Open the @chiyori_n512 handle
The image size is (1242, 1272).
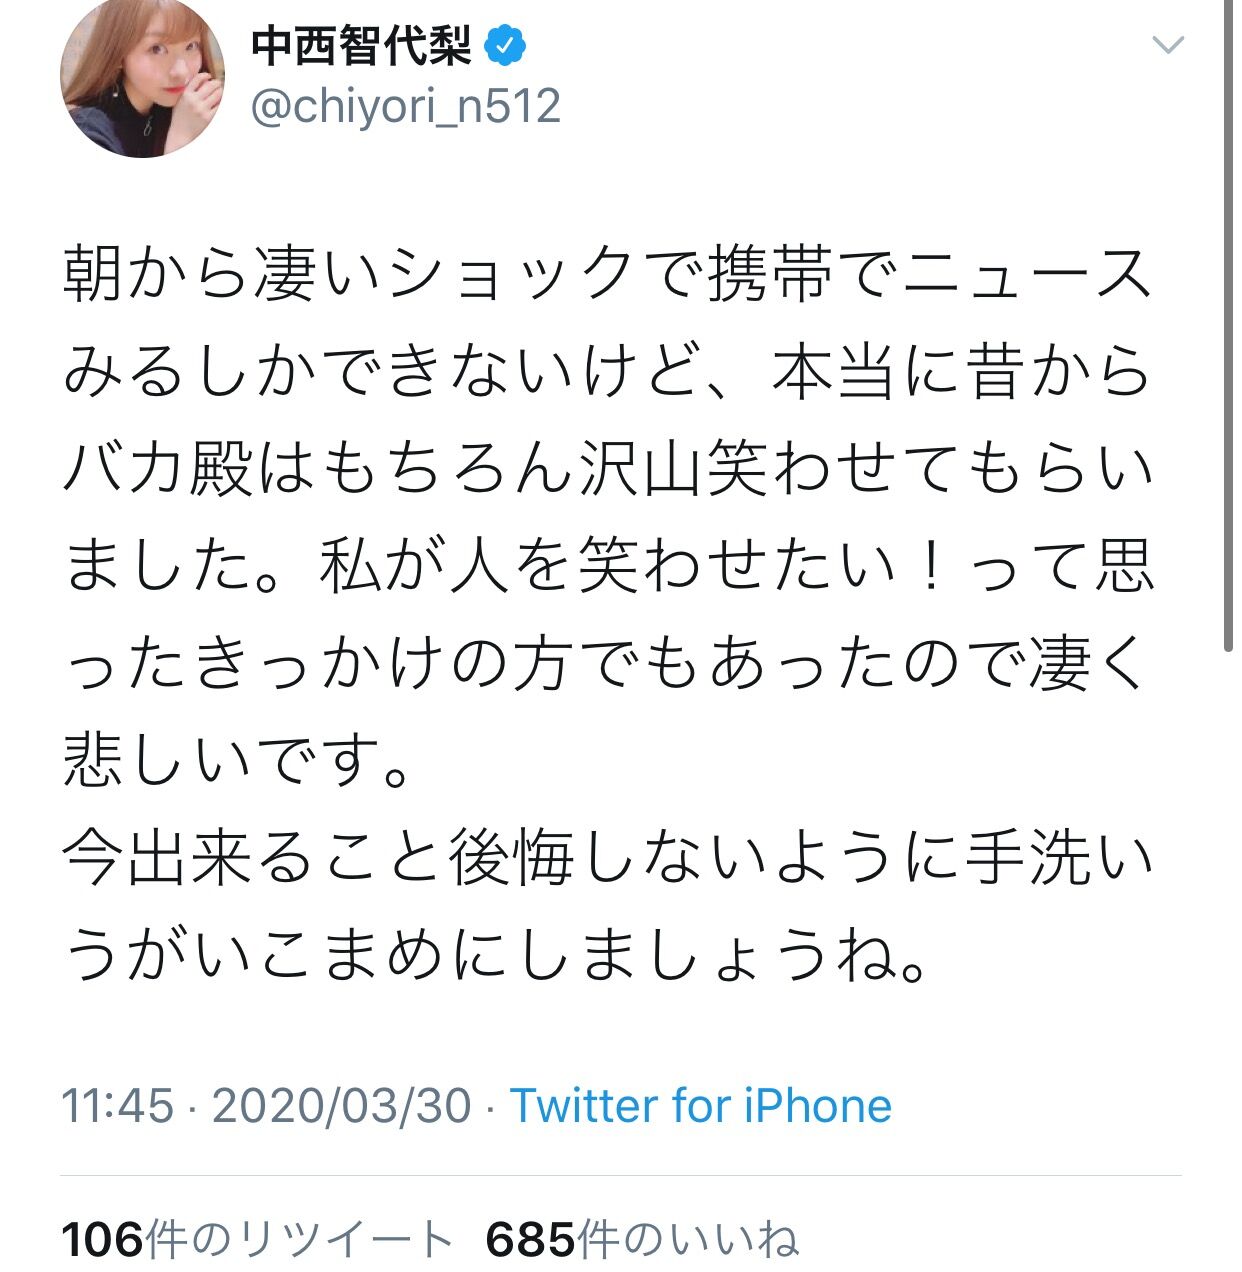click(x=405, y=106)
